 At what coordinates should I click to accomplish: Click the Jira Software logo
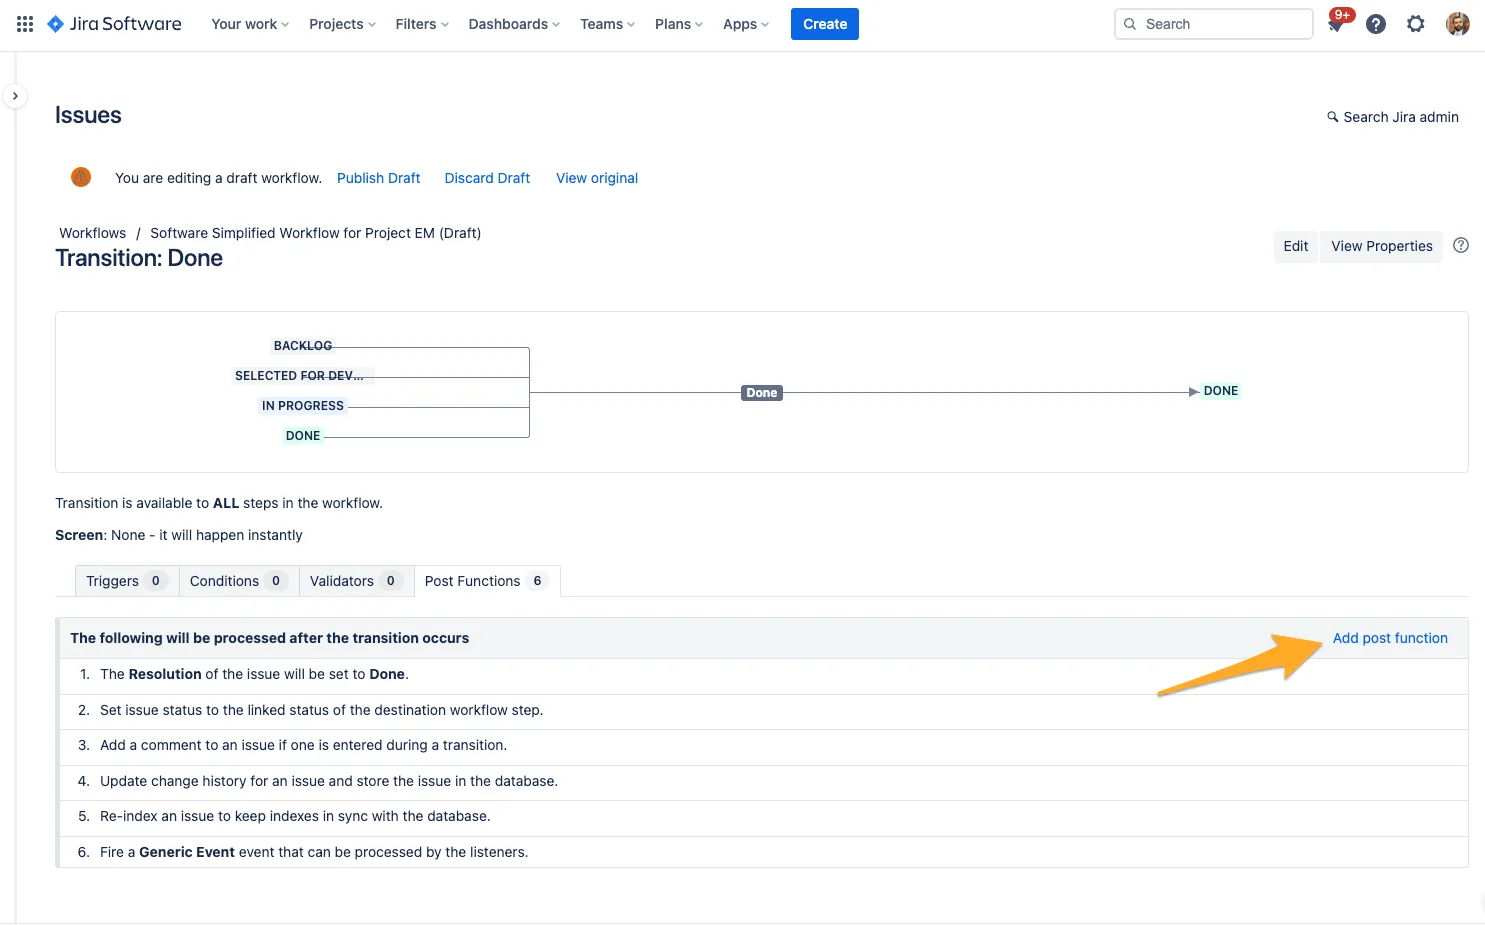tap(114, 24)
